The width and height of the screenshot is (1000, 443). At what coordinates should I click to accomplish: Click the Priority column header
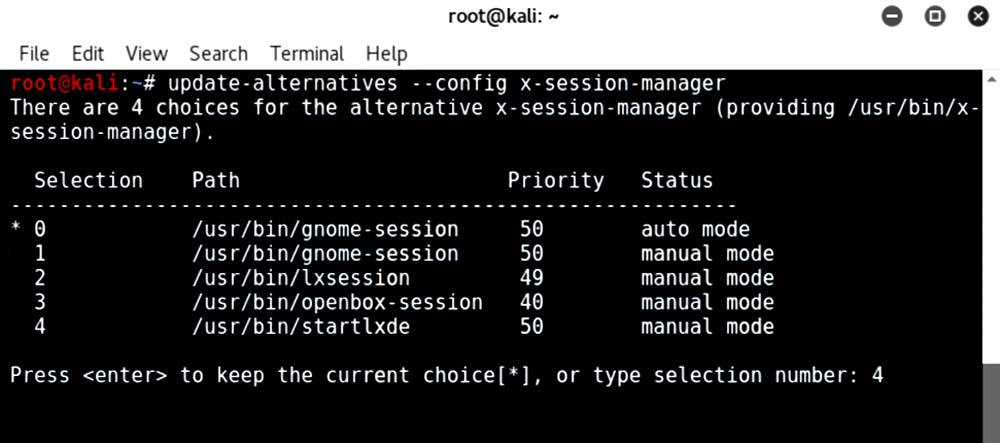[x=555, y=181]
